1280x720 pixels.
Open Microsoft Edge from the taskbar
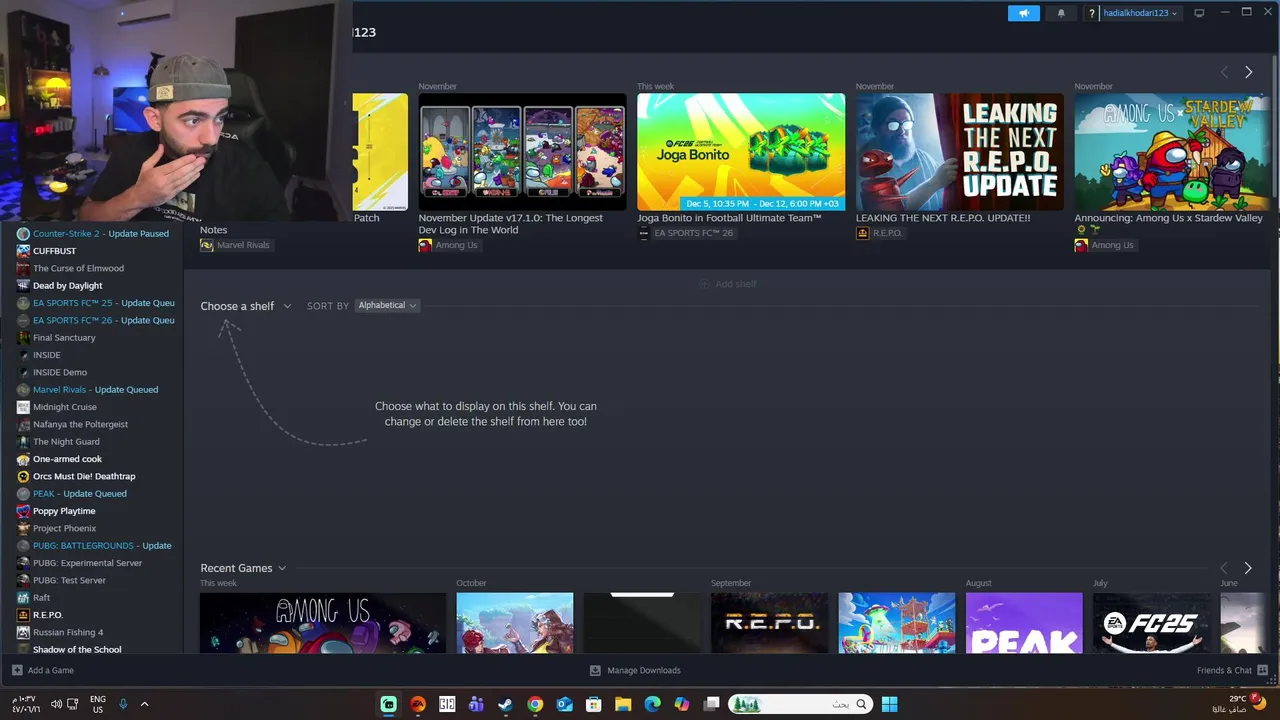652,704
